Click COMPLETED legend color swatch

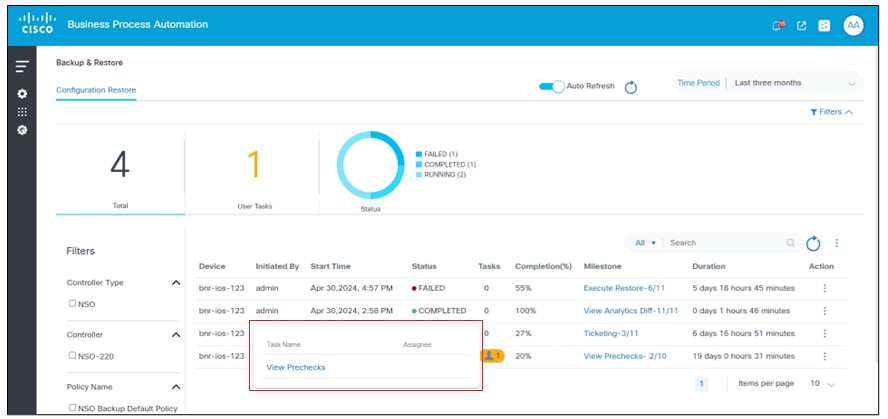[419, 164]
